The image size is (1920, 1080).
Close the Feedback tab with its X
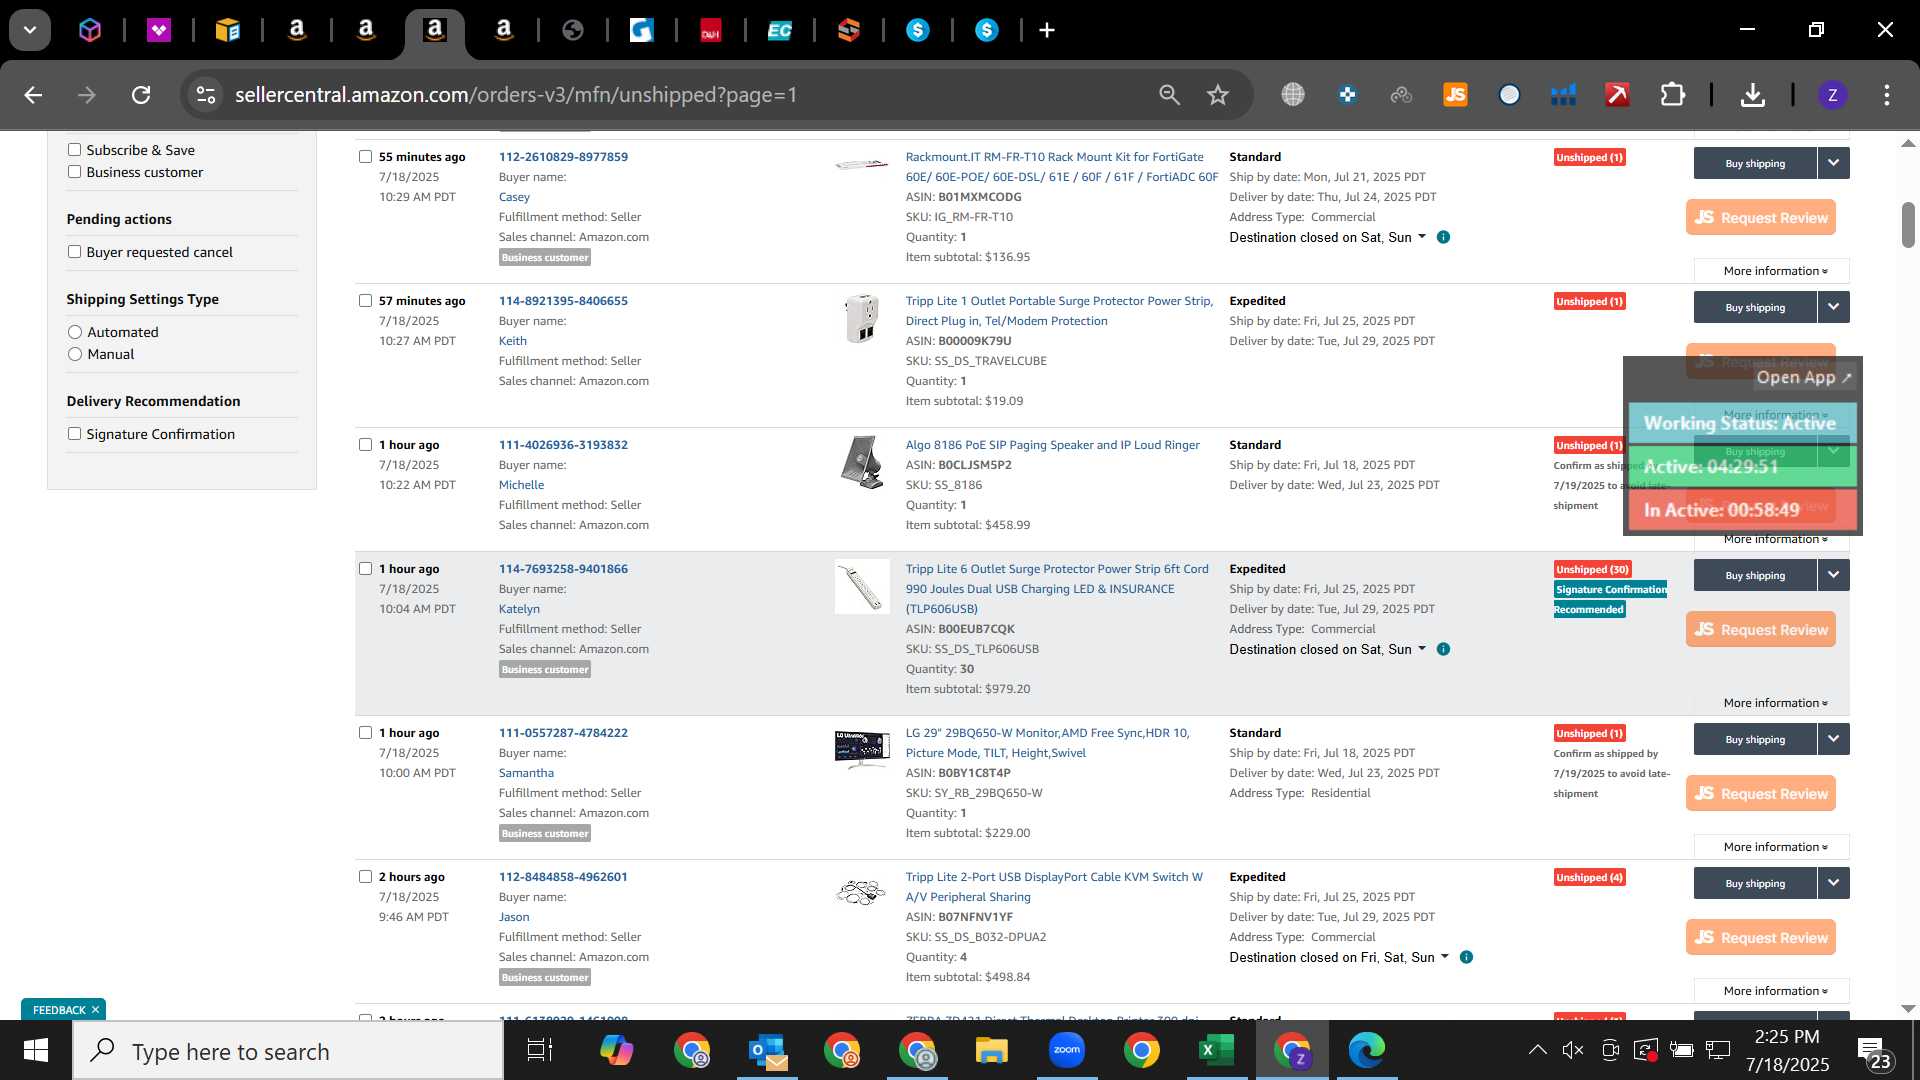tap(95, 1010)
